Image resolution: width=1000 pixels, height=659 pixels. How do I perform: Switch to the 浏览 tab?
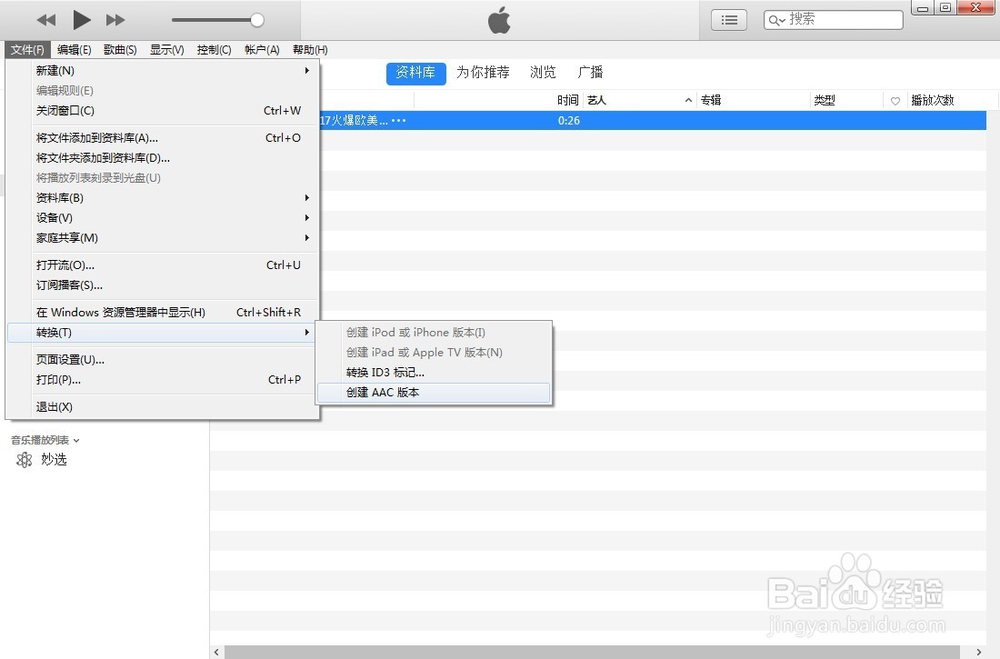(x=543, y=72)
